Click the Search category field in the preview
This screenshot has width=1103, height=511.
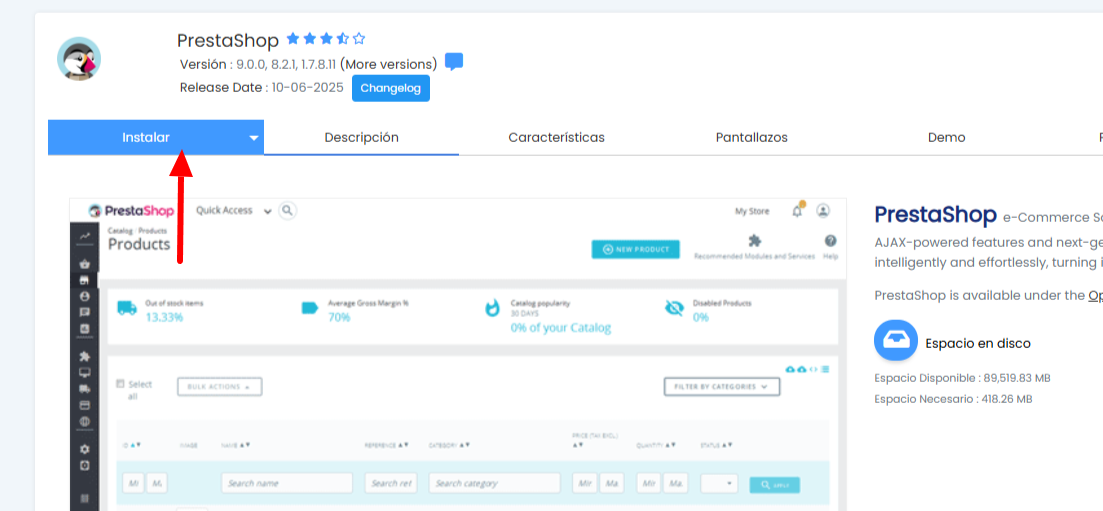[x=495, y=484]
